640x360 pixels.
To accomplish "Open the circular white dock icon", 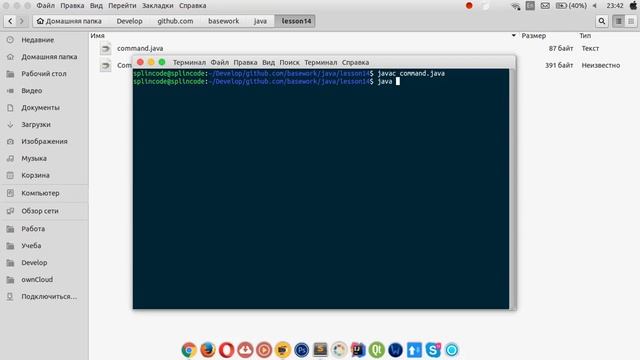I will click(339, 350).
